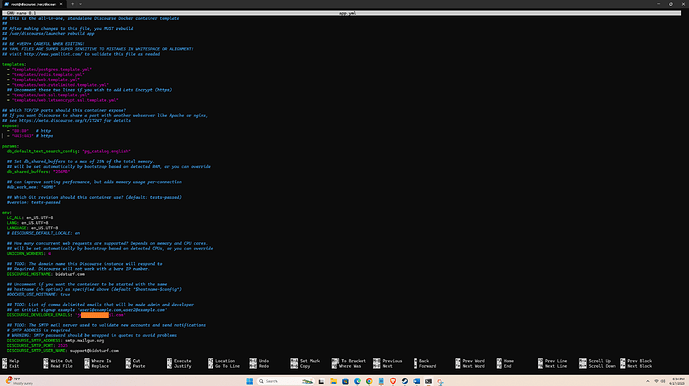The image size is (689, 386).
Task: Click the Execute shortcut label
Action: (182, 361)
